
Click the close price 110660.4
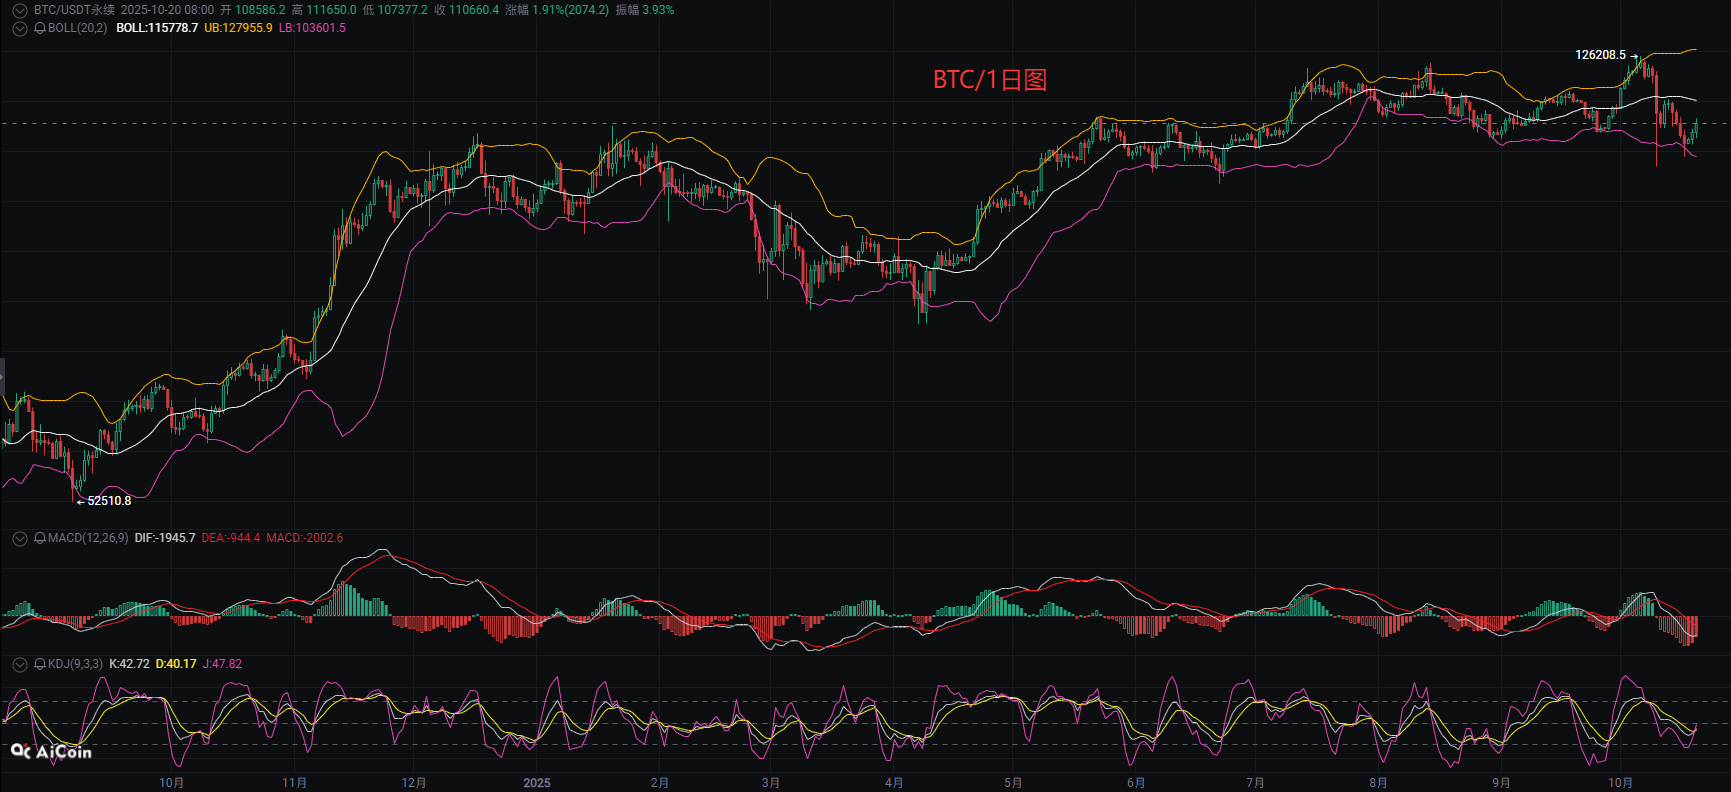tap(474, 10)
